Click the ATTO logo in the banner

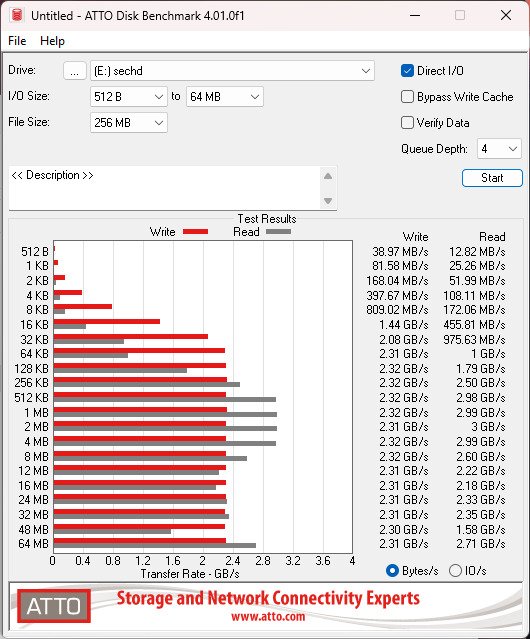point(54,606)
